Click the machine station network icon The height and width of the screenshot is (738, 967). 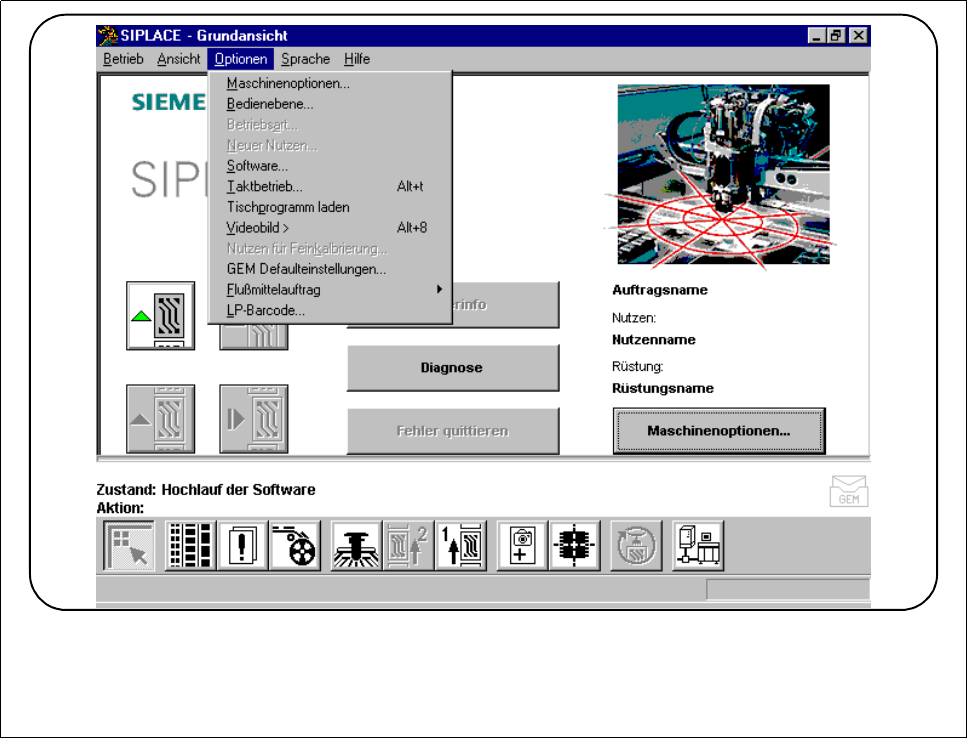(x=697, y=546)
